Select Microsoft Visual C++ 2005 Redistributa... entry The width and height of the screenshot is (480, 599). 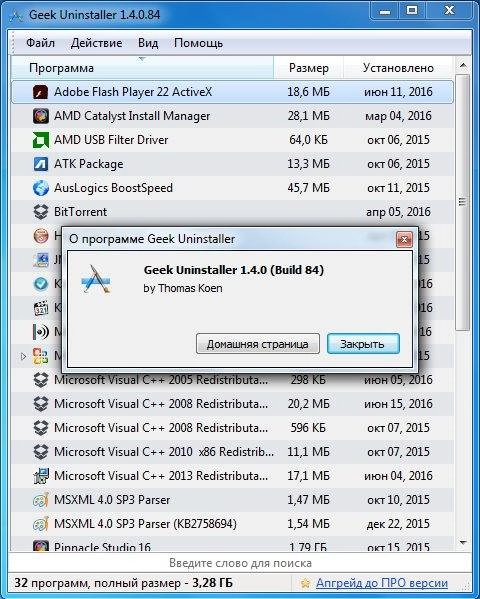[232, 380]
